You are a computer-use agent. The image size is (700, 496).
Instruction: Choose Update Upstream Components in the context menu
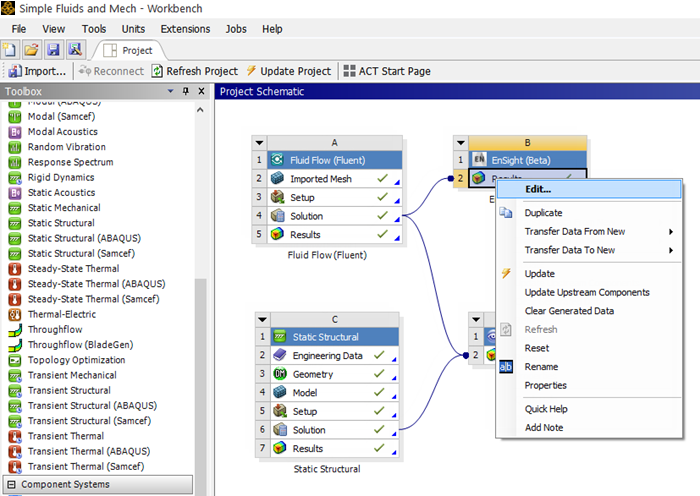[x=589, y=292]
